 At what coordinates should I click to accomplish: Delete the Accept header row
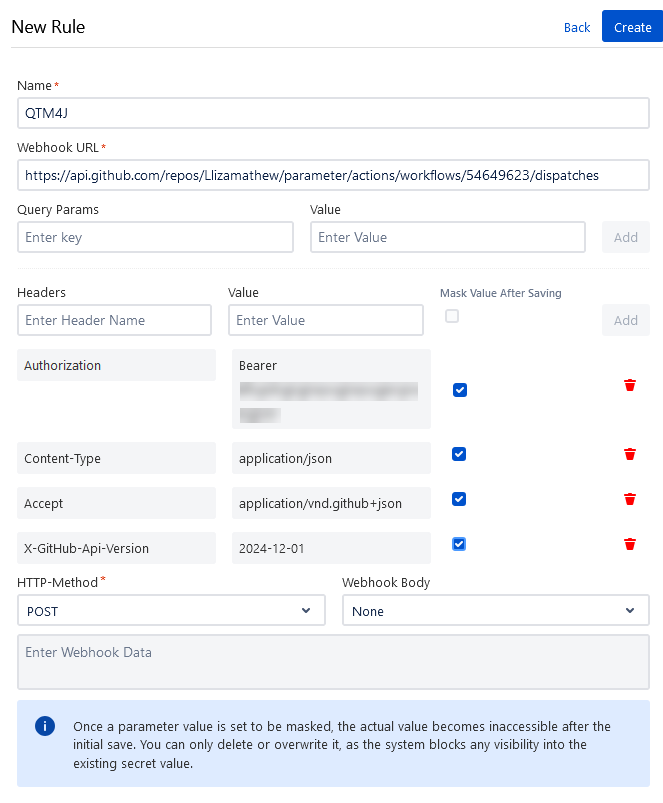click(629, 499)
